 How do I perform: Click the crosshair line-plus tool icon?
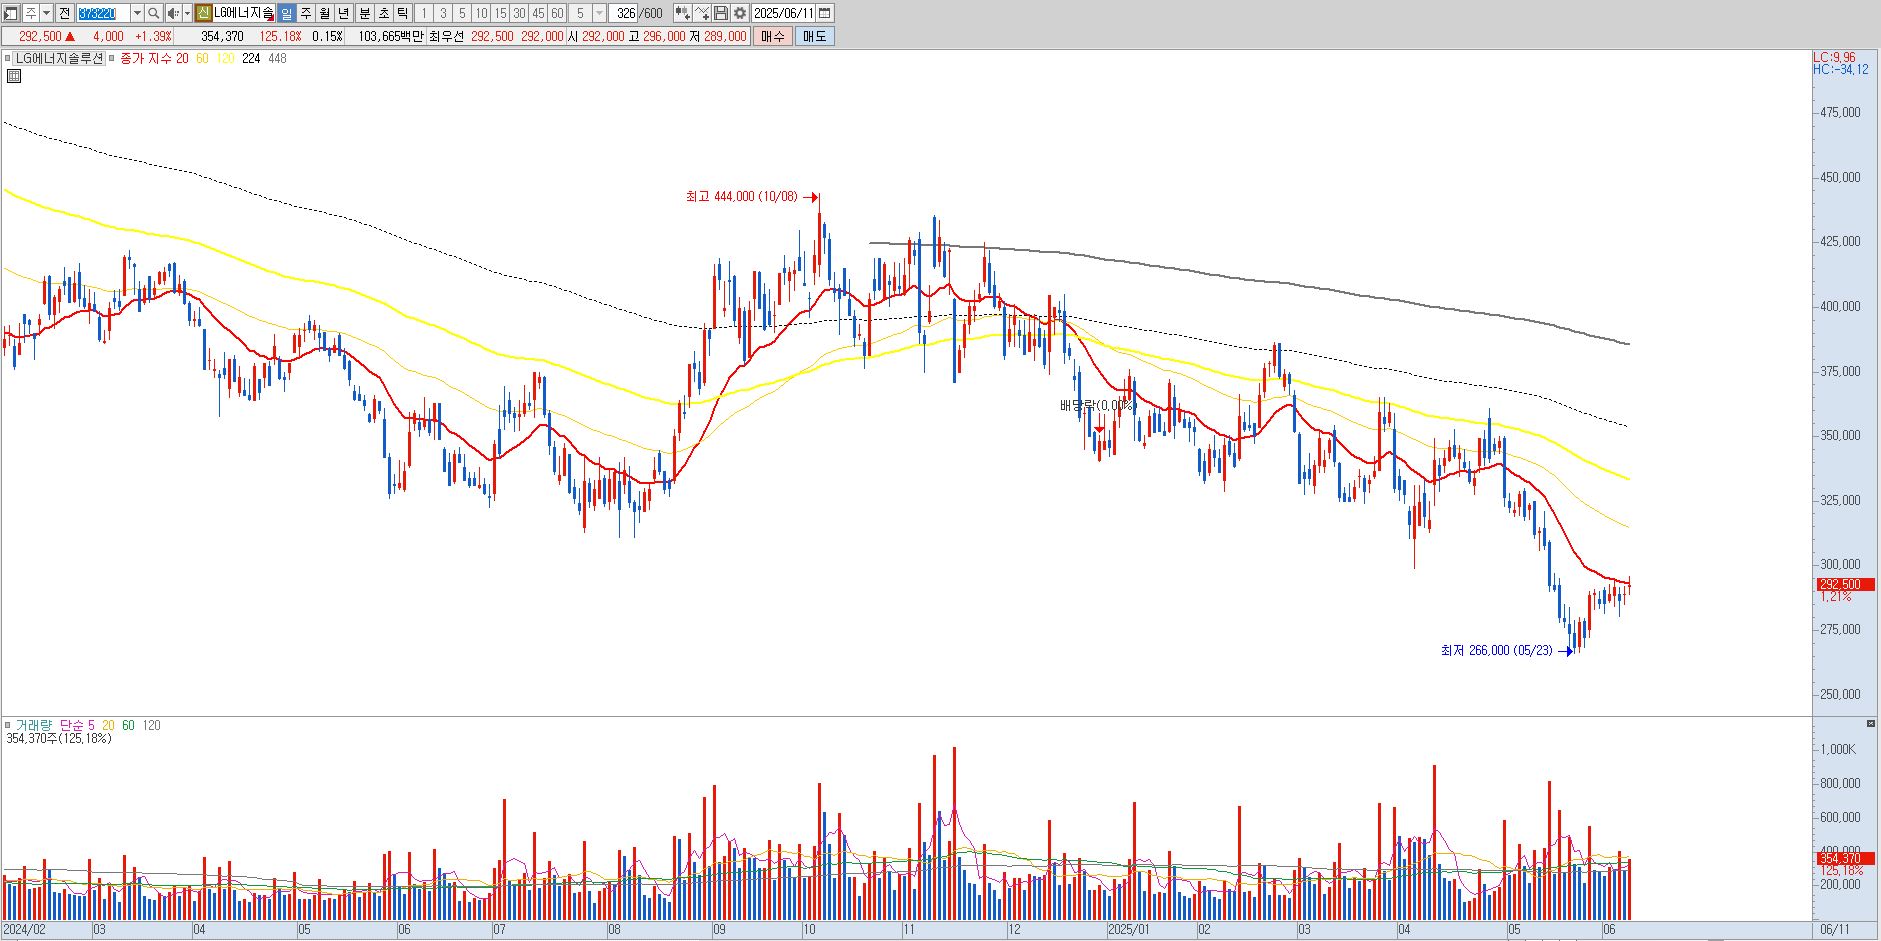coord(701,13)
